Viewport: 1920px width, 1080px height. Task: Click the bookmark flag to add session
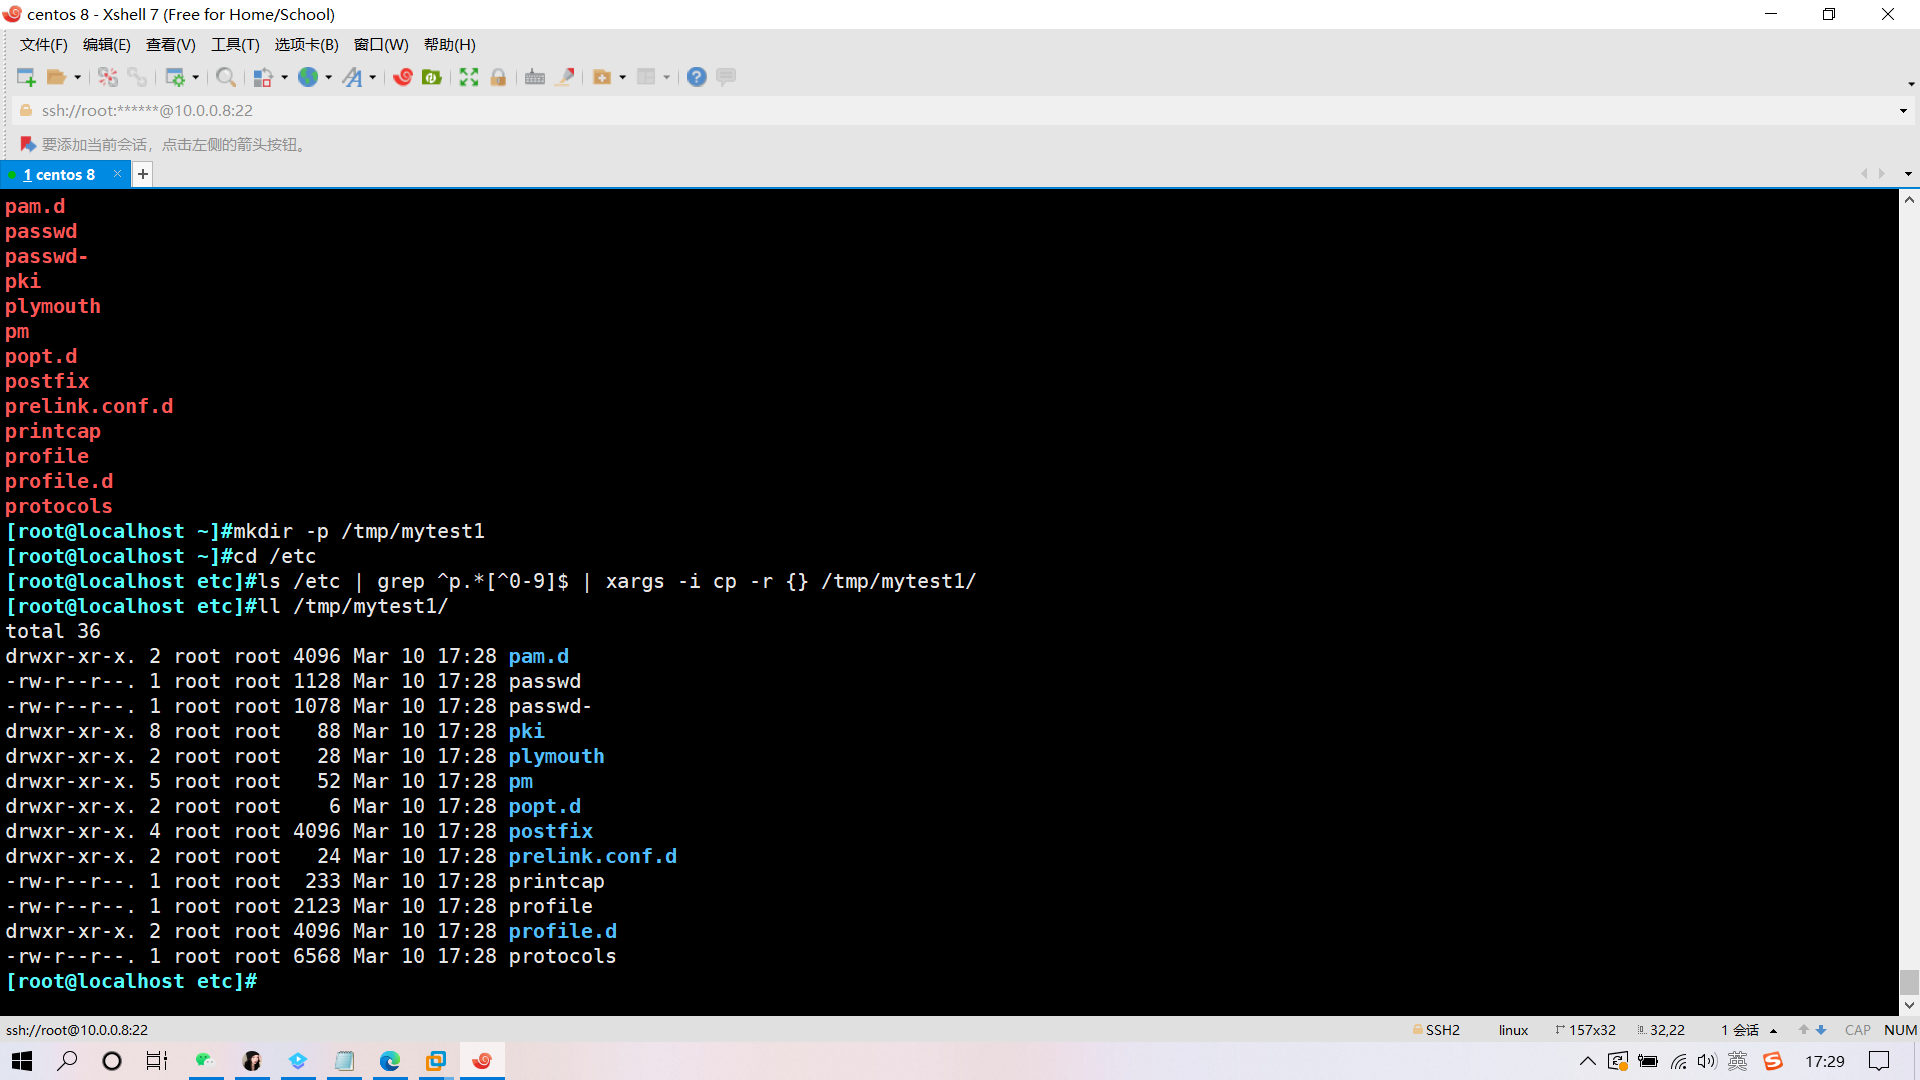[x=27, y=144]
